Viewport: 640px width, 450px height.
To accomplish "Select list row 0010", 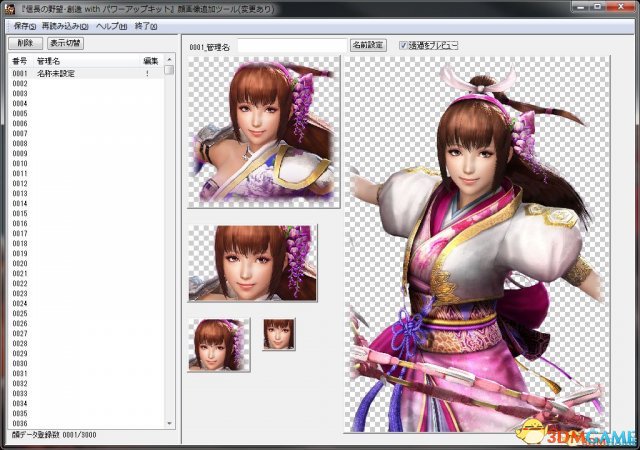I will click(87, 163).
